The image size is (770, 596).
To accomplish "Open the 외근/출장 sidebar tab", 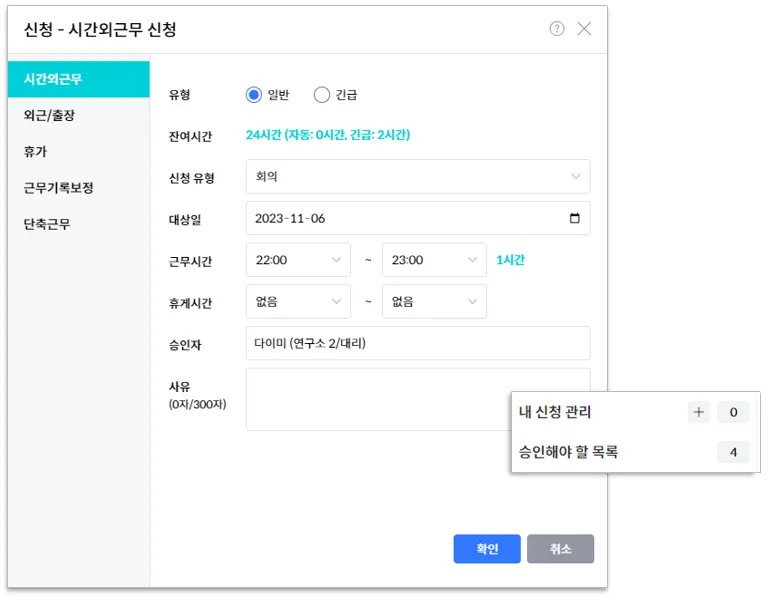I will click(x=78, y=115).
